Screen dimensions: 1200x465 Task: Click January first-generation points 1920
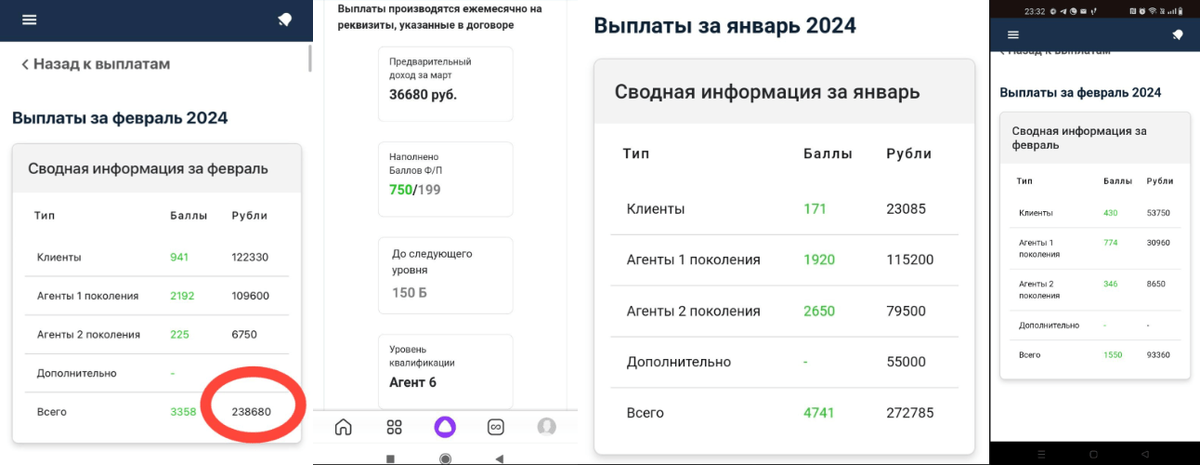819,260
